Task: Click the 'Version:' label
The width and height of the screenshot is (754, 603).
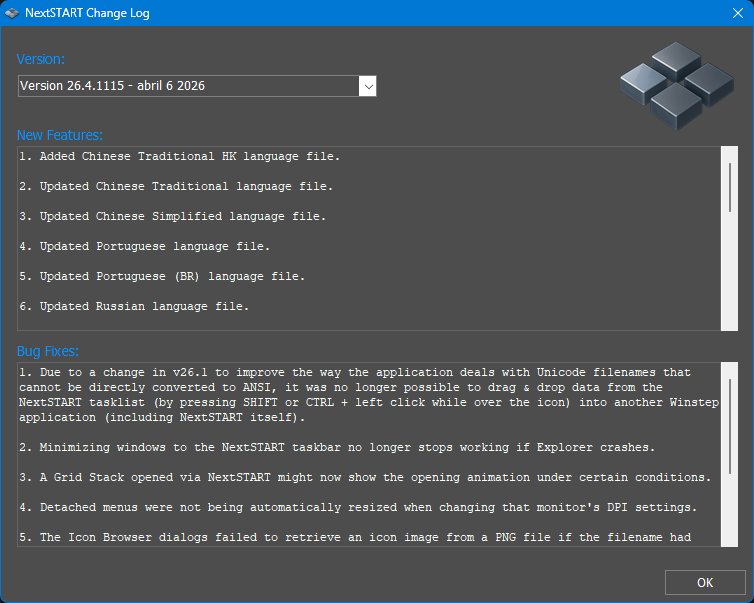Action: point(40,59)
